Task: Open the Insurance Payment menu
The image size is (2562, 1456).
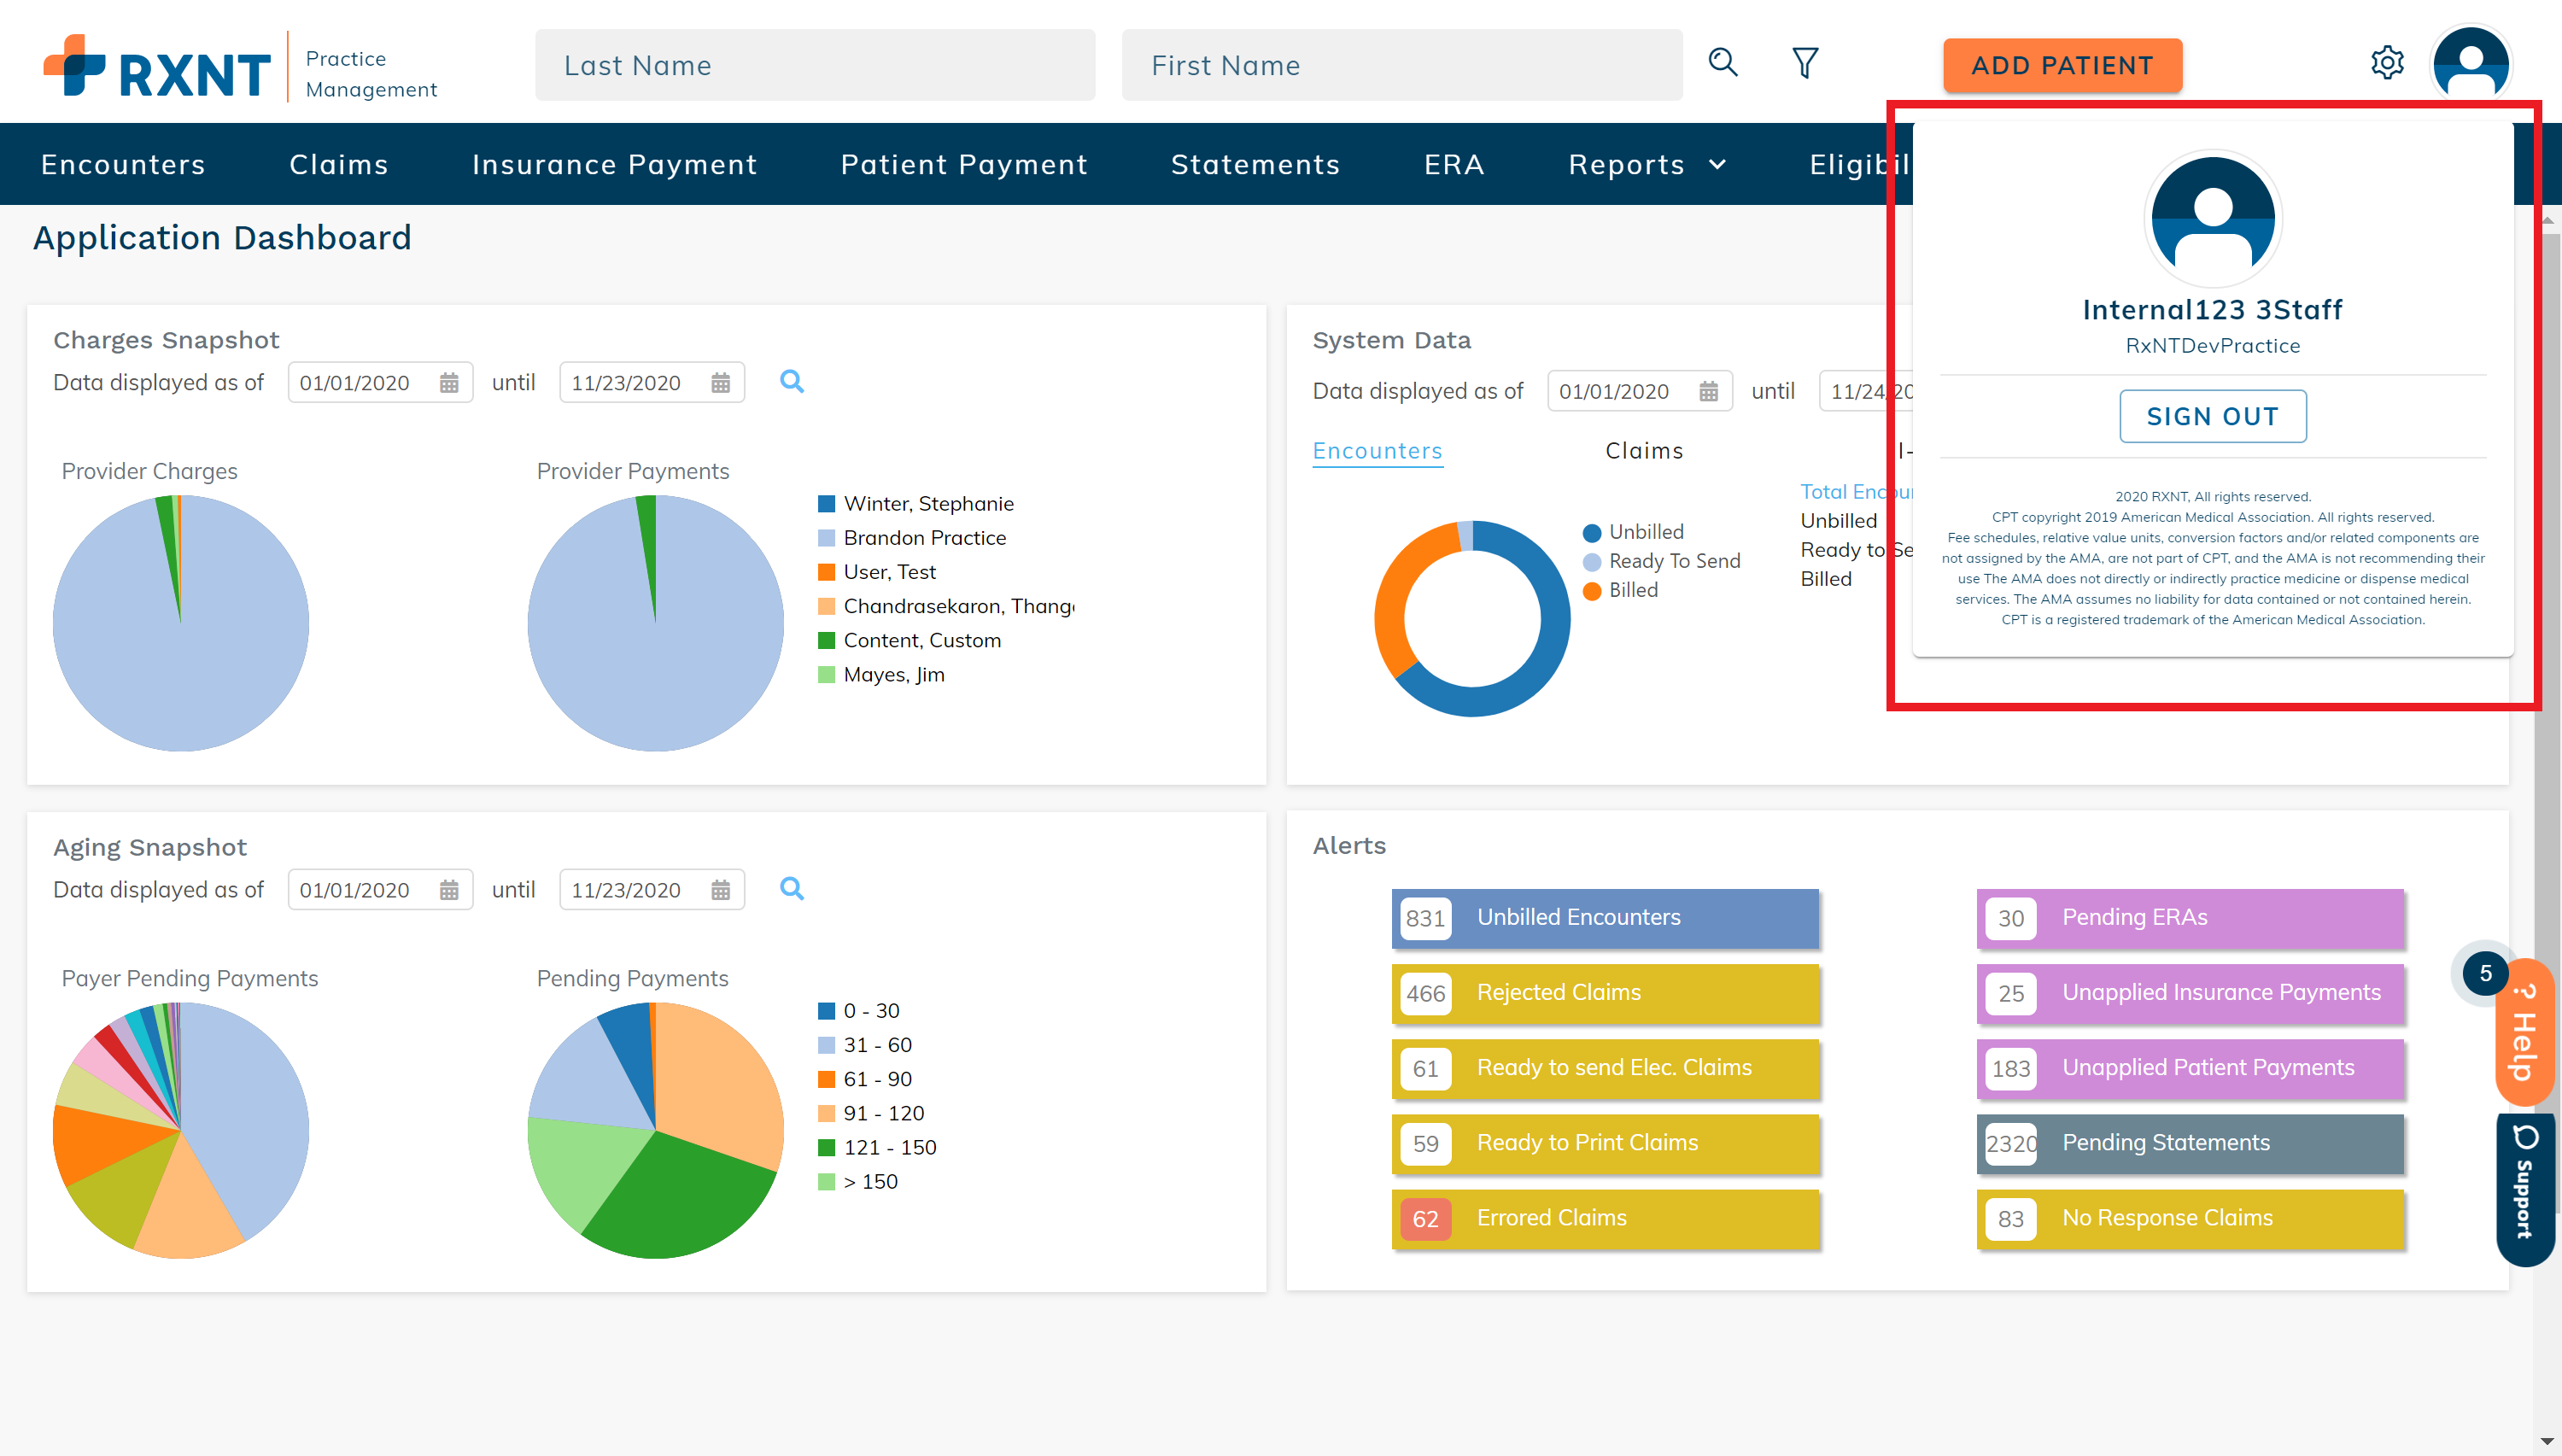Action: point(614,165)
